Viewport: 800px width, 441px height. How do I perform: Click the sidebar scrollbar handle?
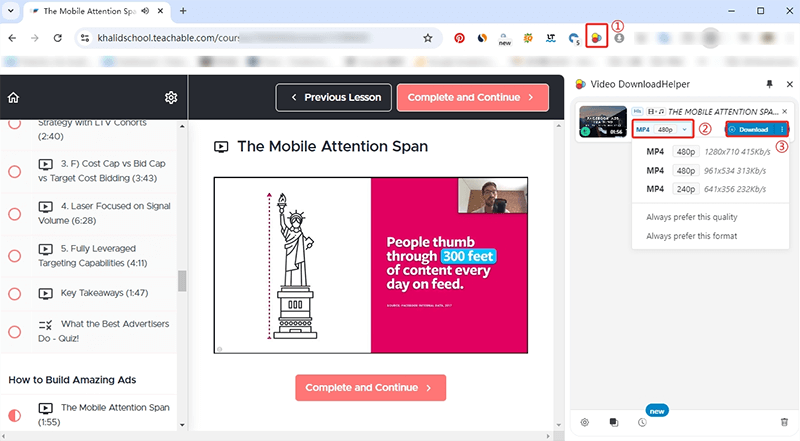(x=182, y=281)
